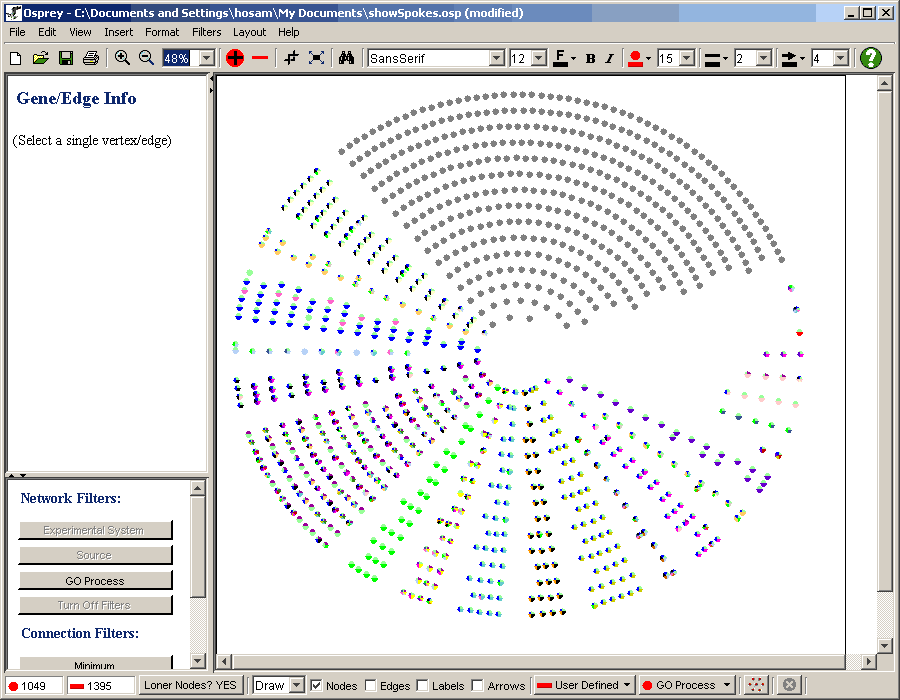Viewport: 900px width, 700px height.
Task: Open the Layout menu
Action: (250, 32)
